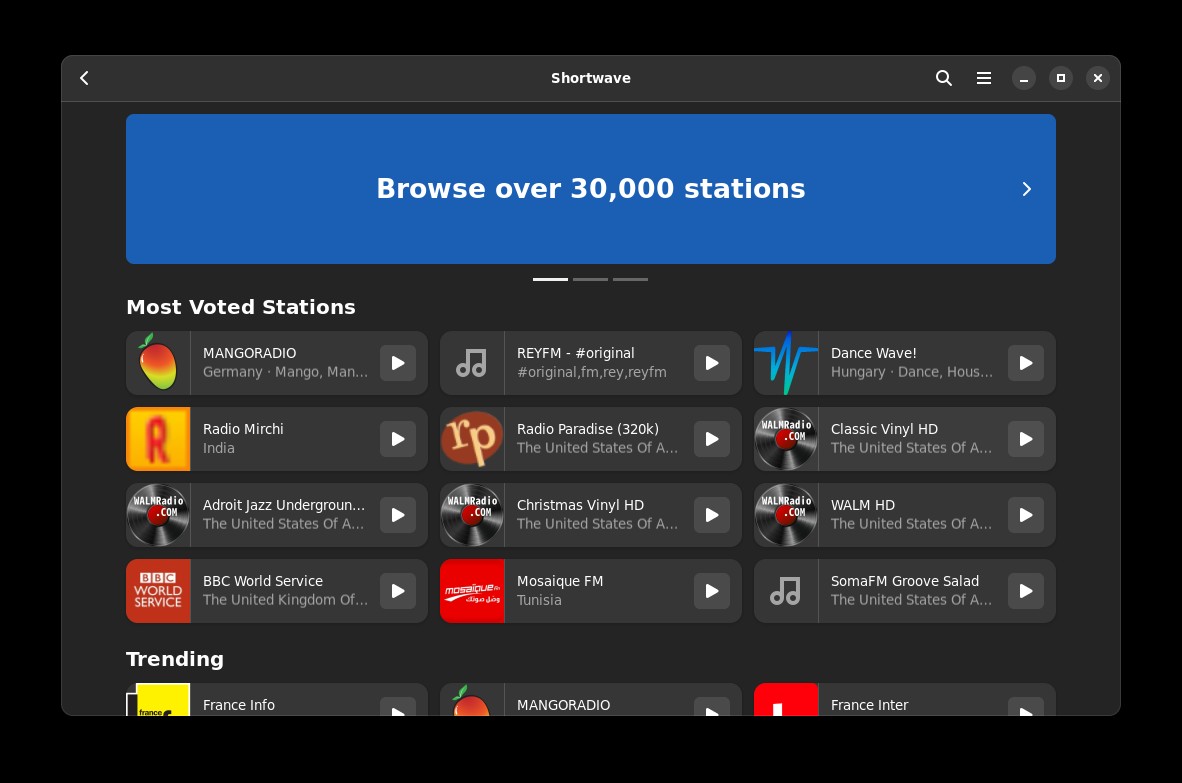This screenshot has height=783, width=1182.
Task: Select the Christmas Vinyl HD title
Action: click(x=580, y=506)
